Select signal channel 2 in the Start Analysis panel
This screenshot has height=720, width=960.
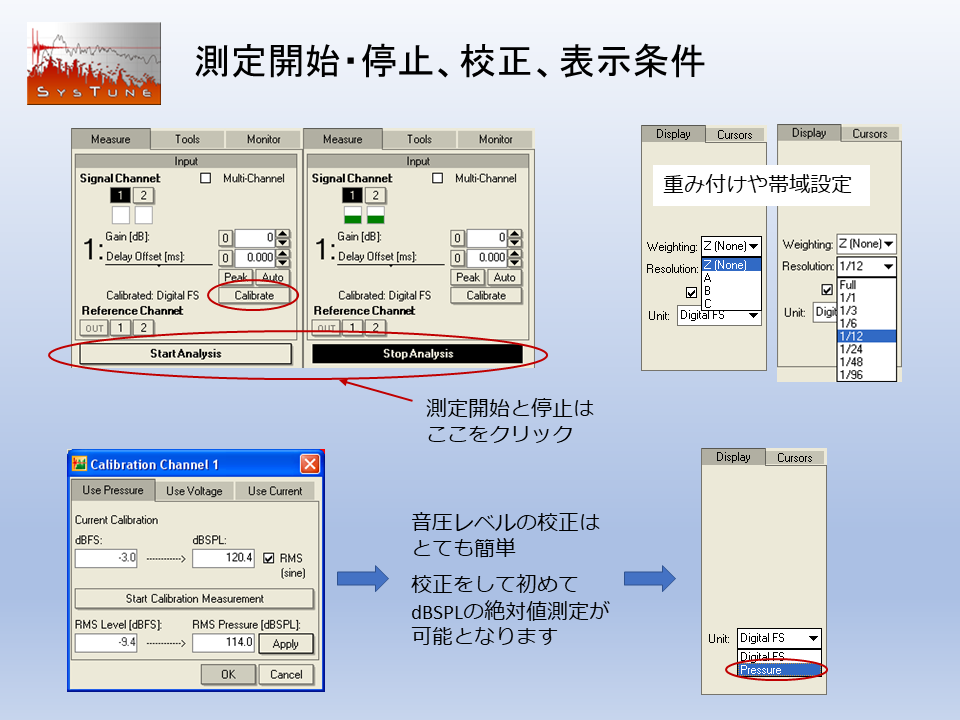point(143,195)
